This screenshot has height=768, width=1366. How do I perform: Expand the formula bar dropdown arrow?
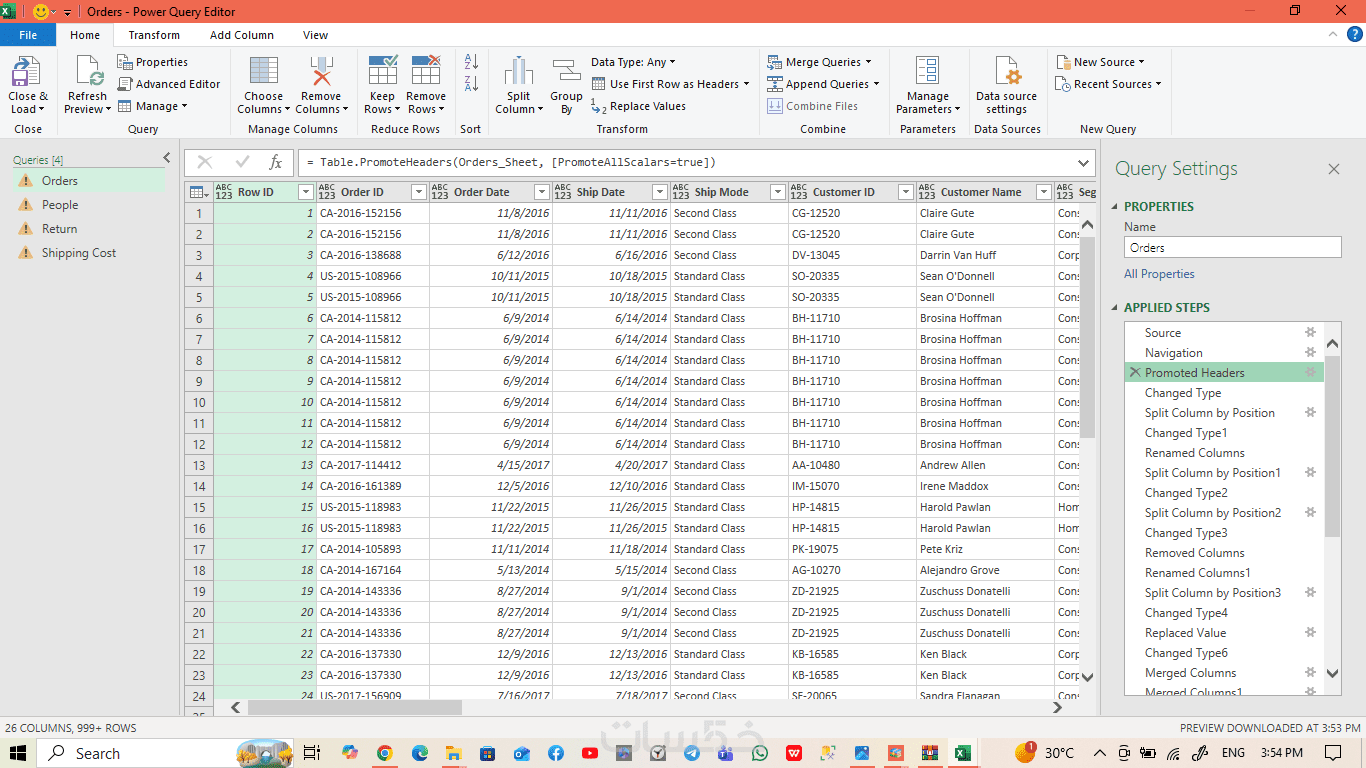coord(1084,162)
